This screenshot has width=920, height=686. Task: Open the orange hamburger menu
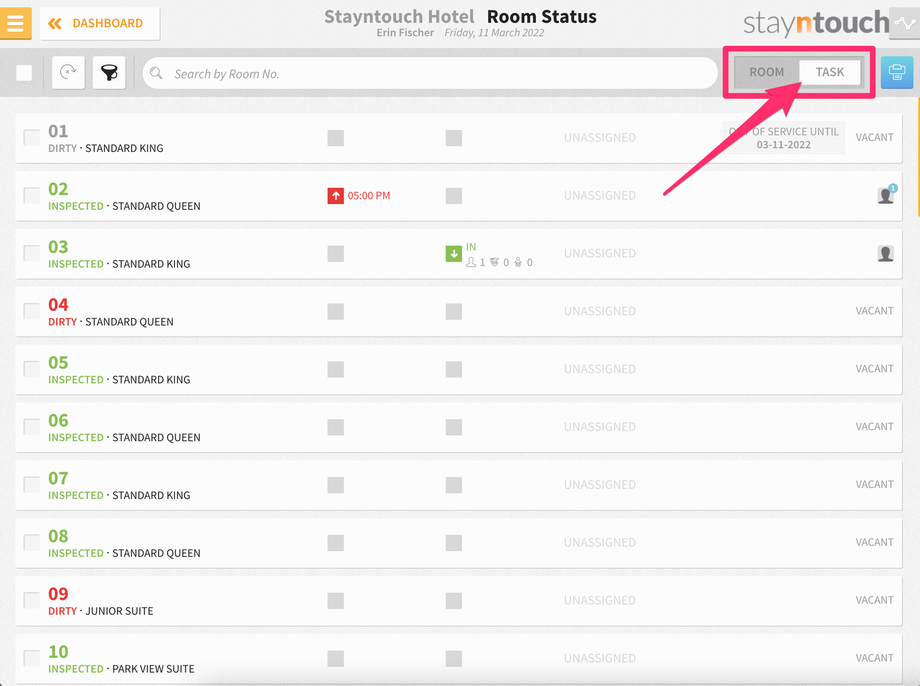coord(15,23)
